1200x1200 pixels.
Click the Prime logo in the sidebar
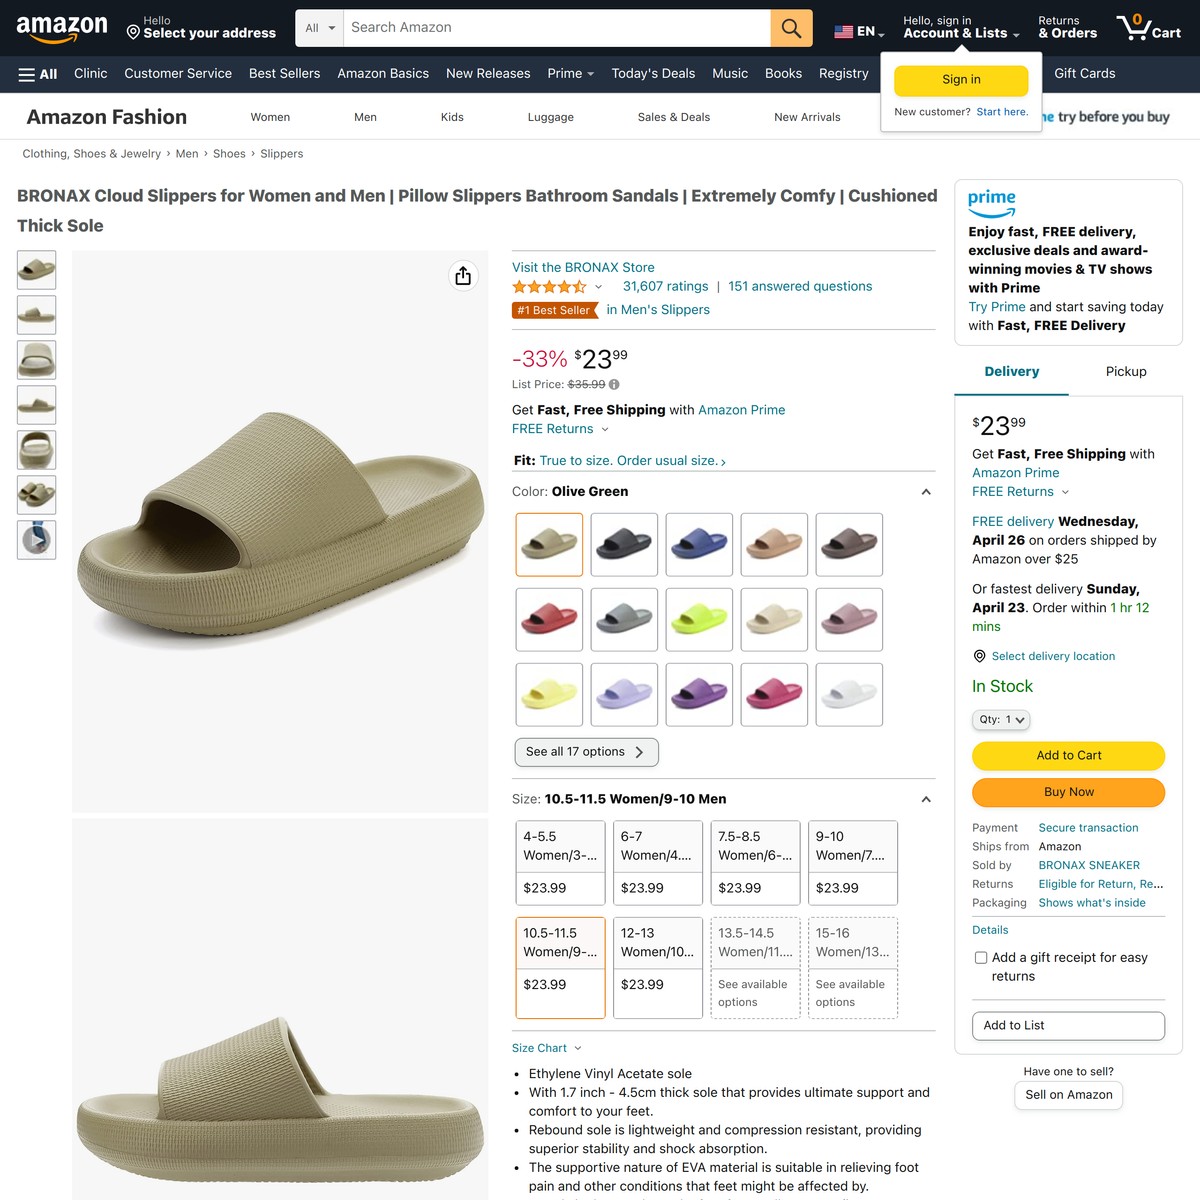[991, 204]
